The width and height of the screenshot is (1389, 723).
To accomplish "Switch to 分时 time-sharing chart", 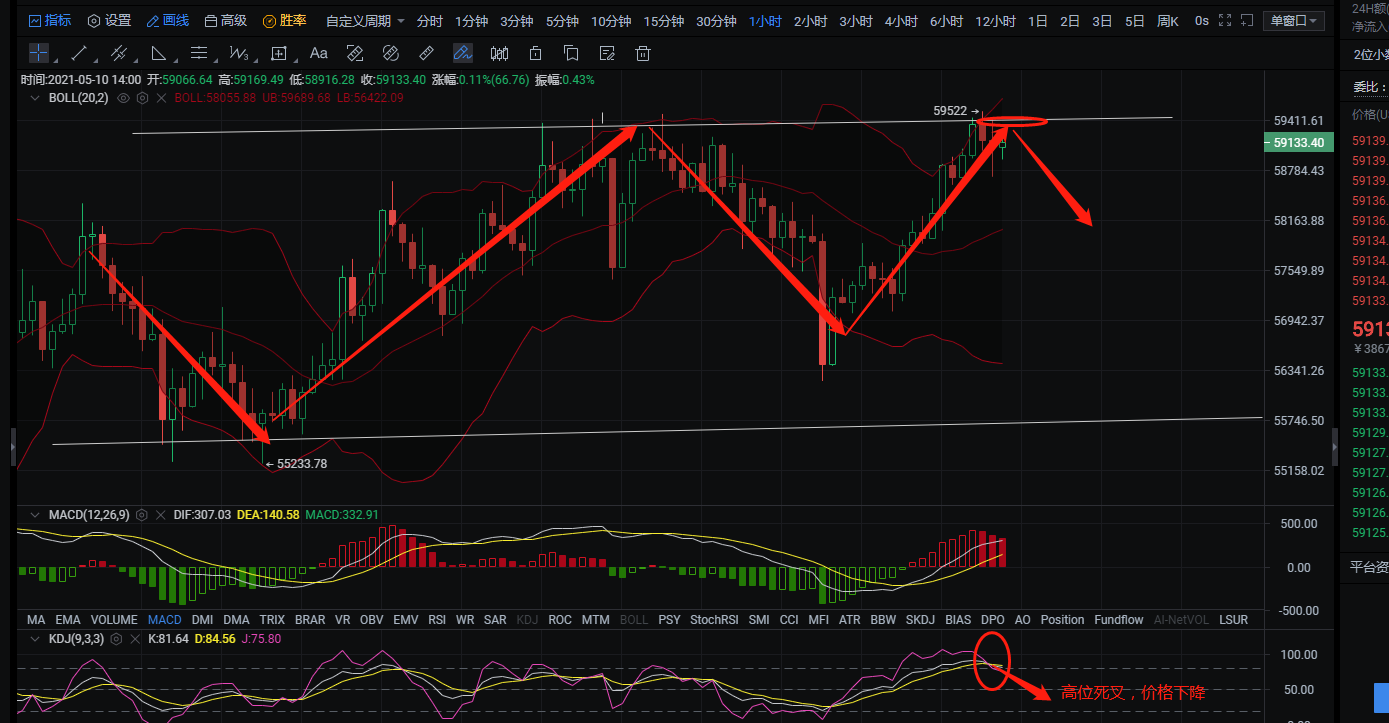I will tap(430, 21).
